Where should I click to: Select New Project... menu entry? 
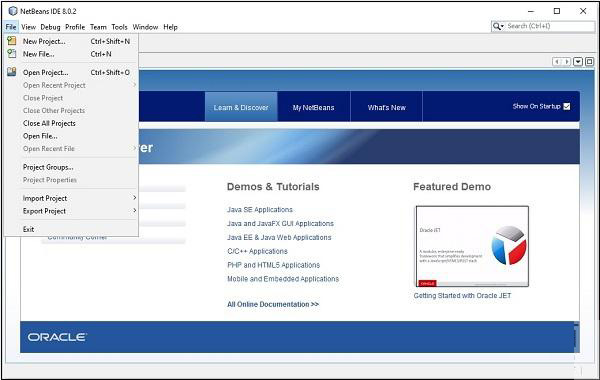coord(71,41)
